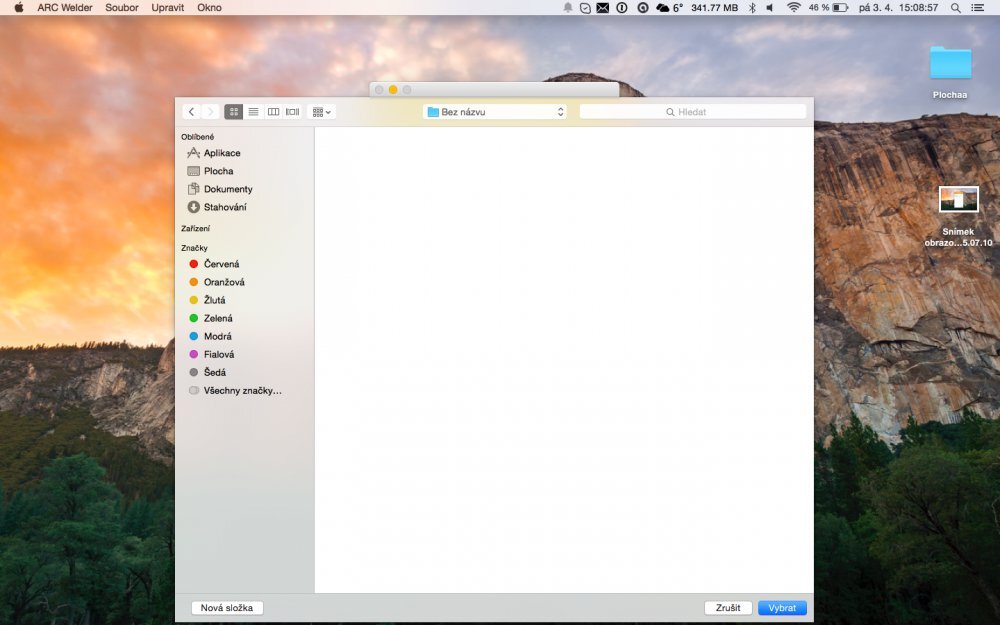This screenshot has height=625, width=1000.
Task: Switch to column view mode
Action: (x=273, y=112)
